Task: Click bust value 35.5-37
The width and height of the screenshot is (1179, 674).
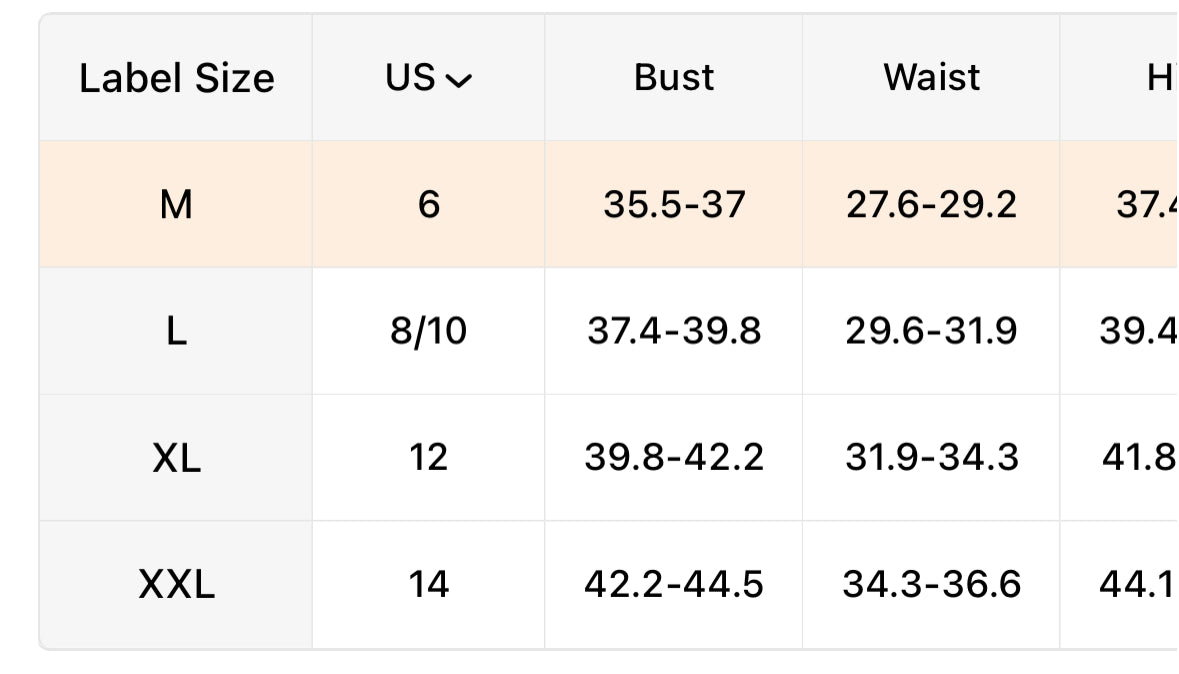Action: pyautogui.click(x=674, y=205)
